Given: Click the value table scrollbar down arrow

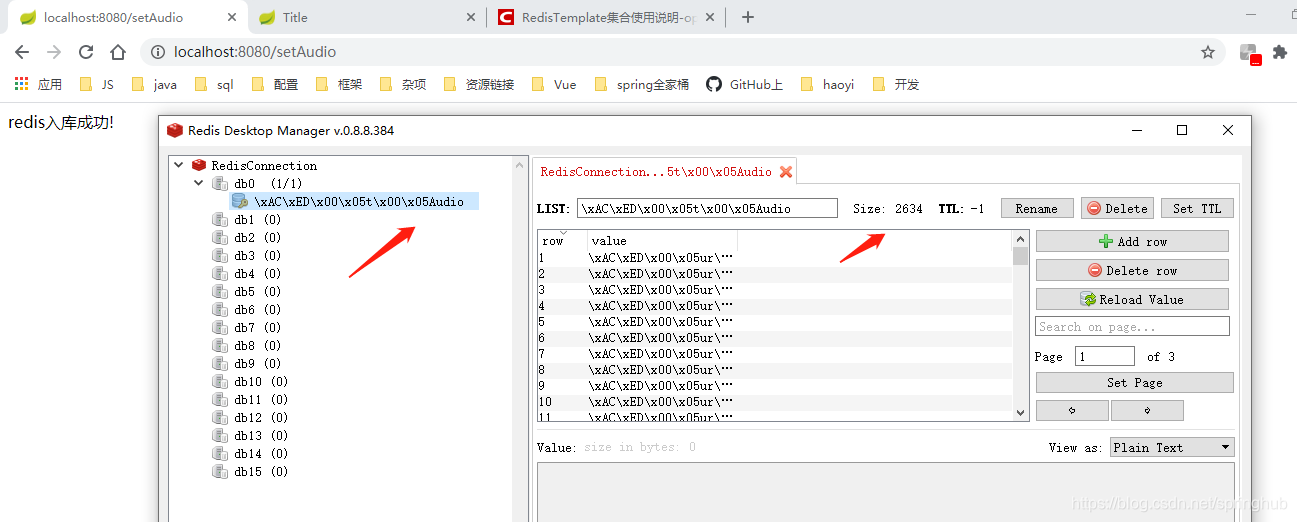Looking at the screenshot, I should [x=1021, y=412].
